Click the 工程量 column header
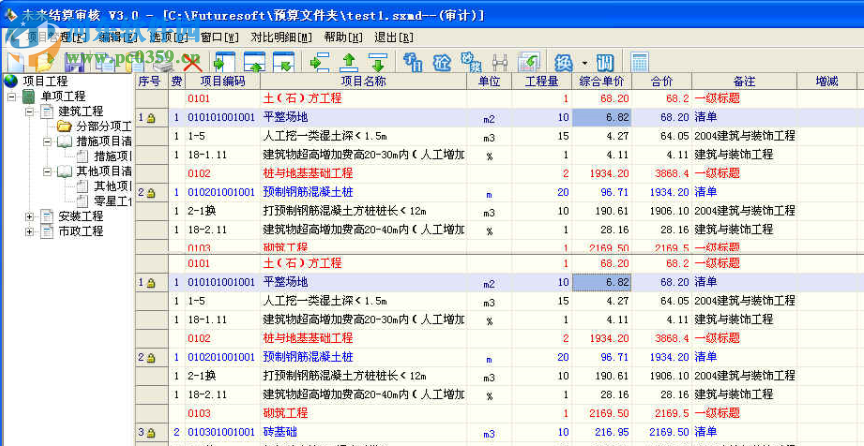Image resolution: width=864 pixels, height=446 pixels. coord(542,82)
